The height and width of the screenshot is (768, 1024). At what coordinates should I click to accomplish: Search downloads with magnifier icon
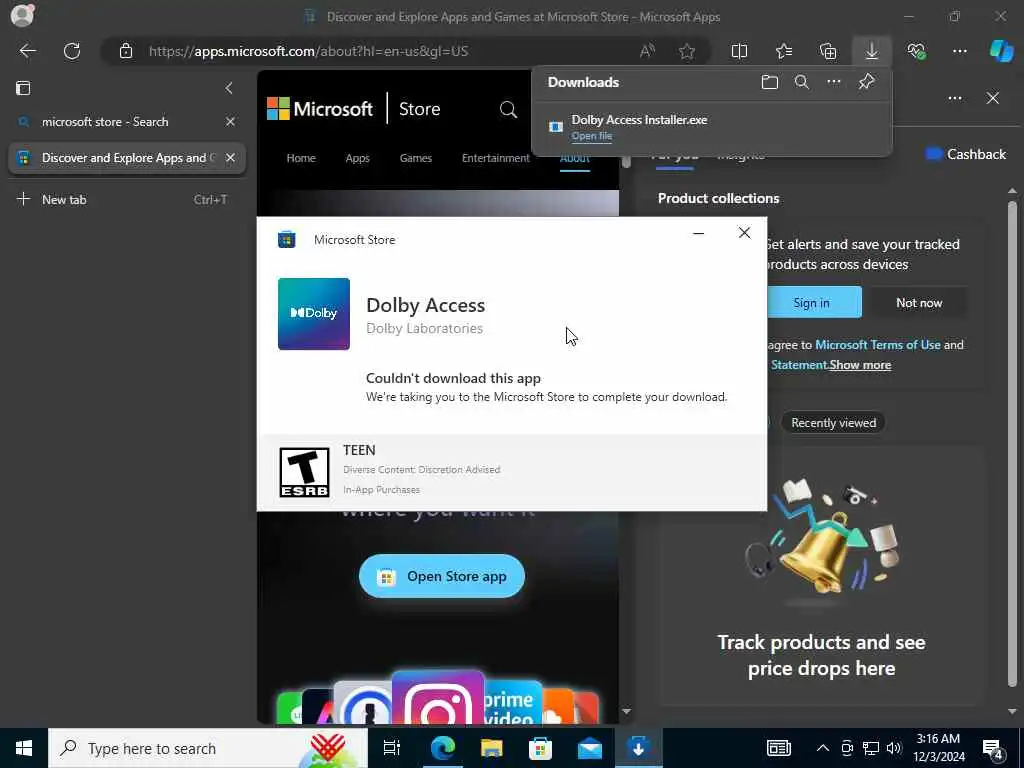pos(802,82)
